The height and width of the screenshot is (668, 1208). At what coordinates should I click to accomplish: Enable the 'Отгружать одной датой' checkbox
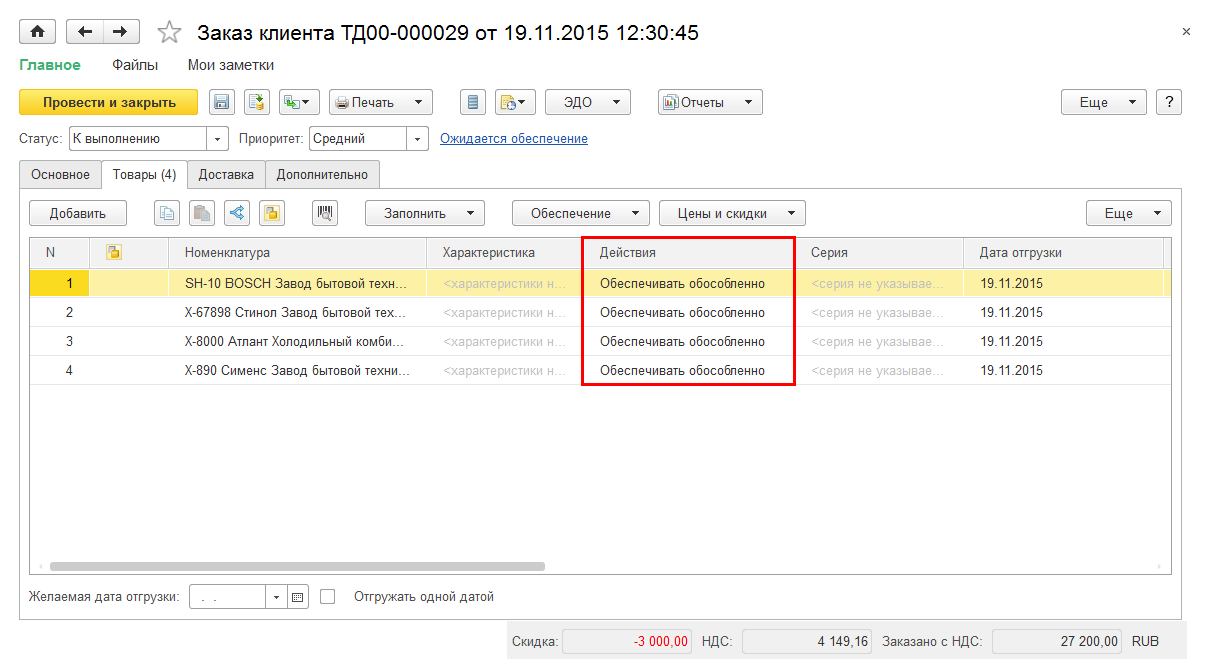pyautogui.click(x=328, y=597)
